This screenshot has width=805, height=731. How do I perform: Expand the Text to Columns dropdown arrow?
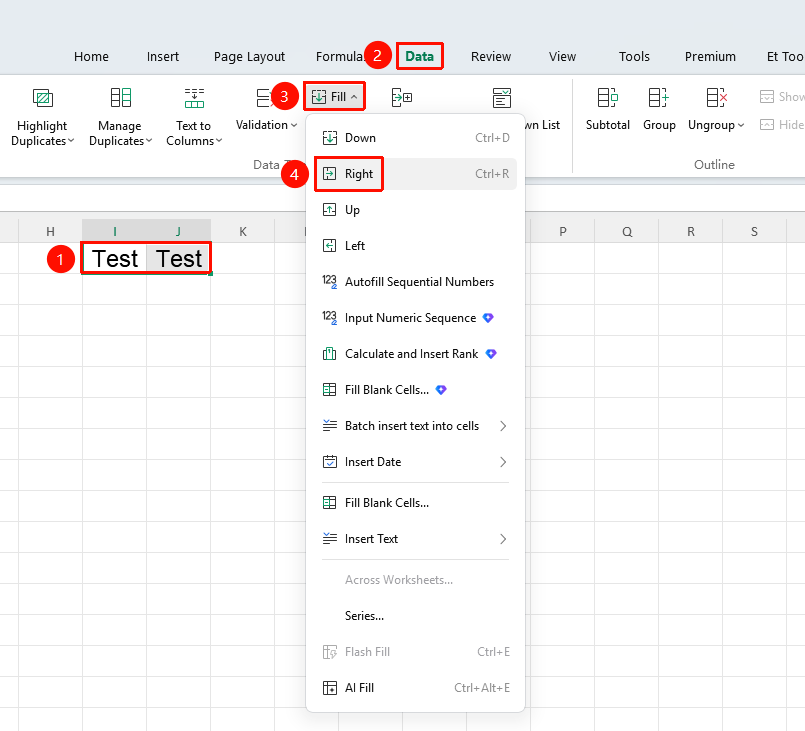coord(219,141)
